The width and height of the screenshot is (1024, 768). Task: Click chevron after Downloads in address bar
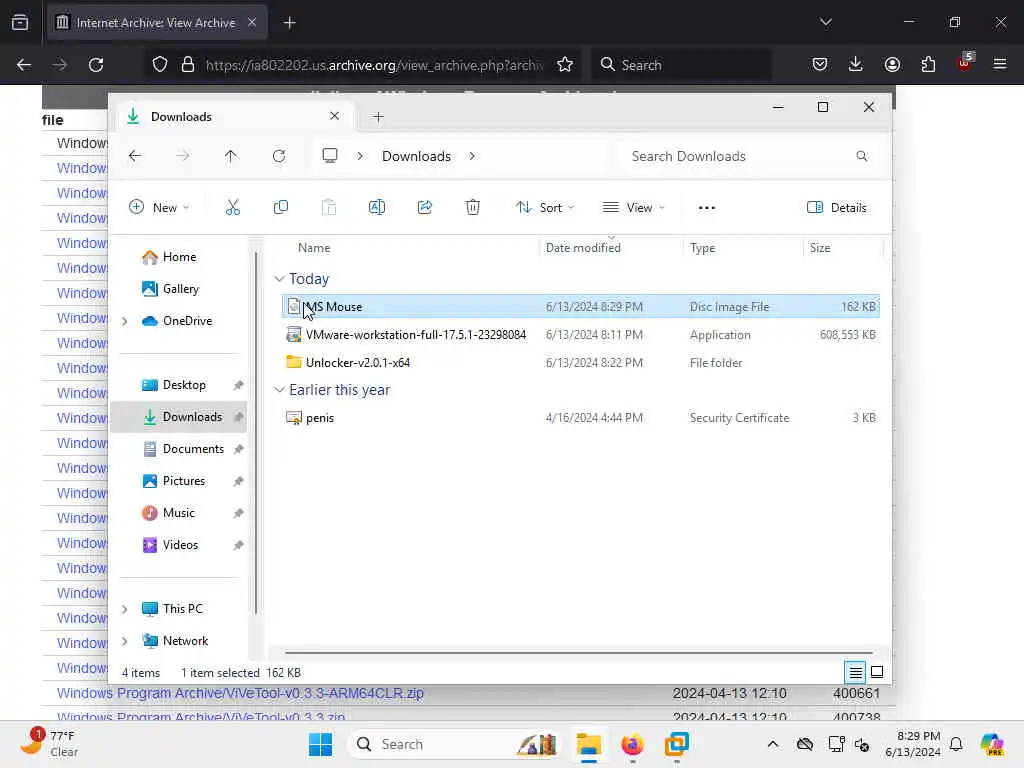pyautogui.click(x=472, y=156)
